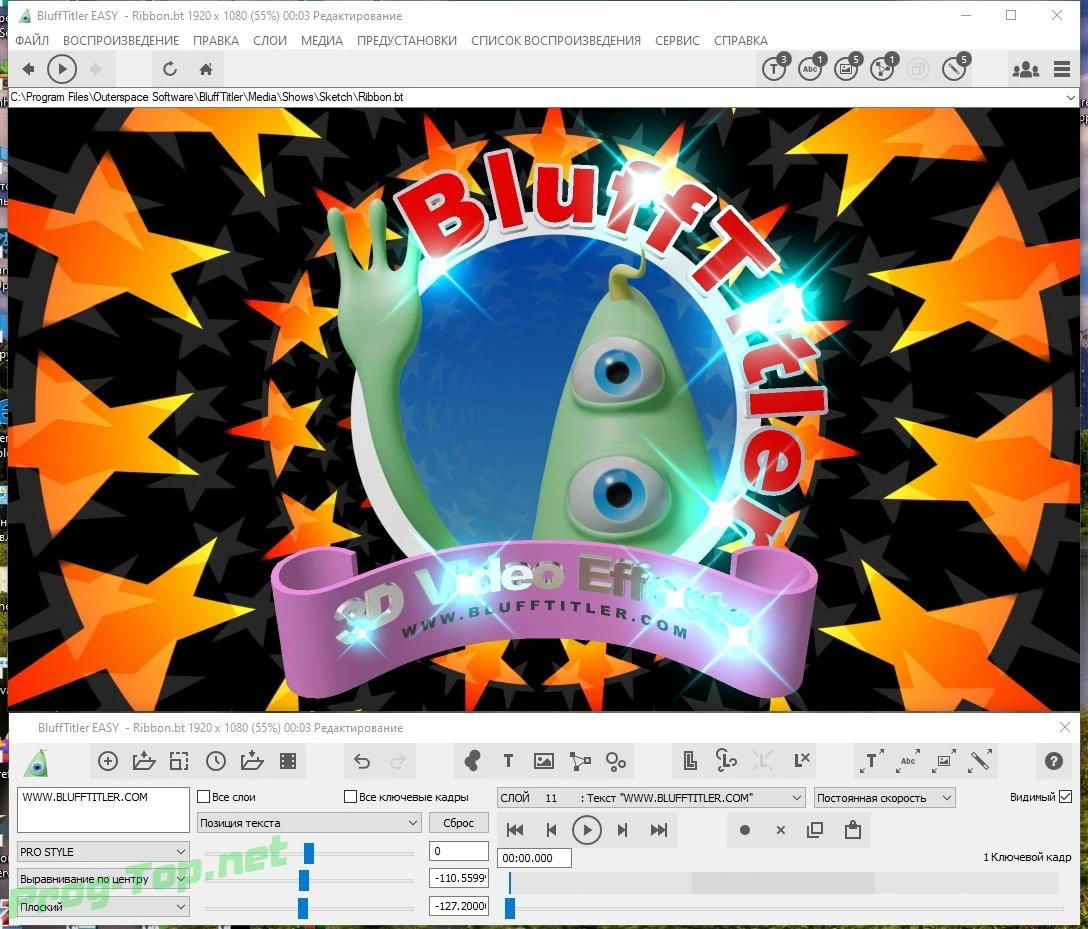Image resolution: width=1088 pixels, height=929 pixels.
Task: Jump to the last keyframe
Action: (x=658, y=830)
